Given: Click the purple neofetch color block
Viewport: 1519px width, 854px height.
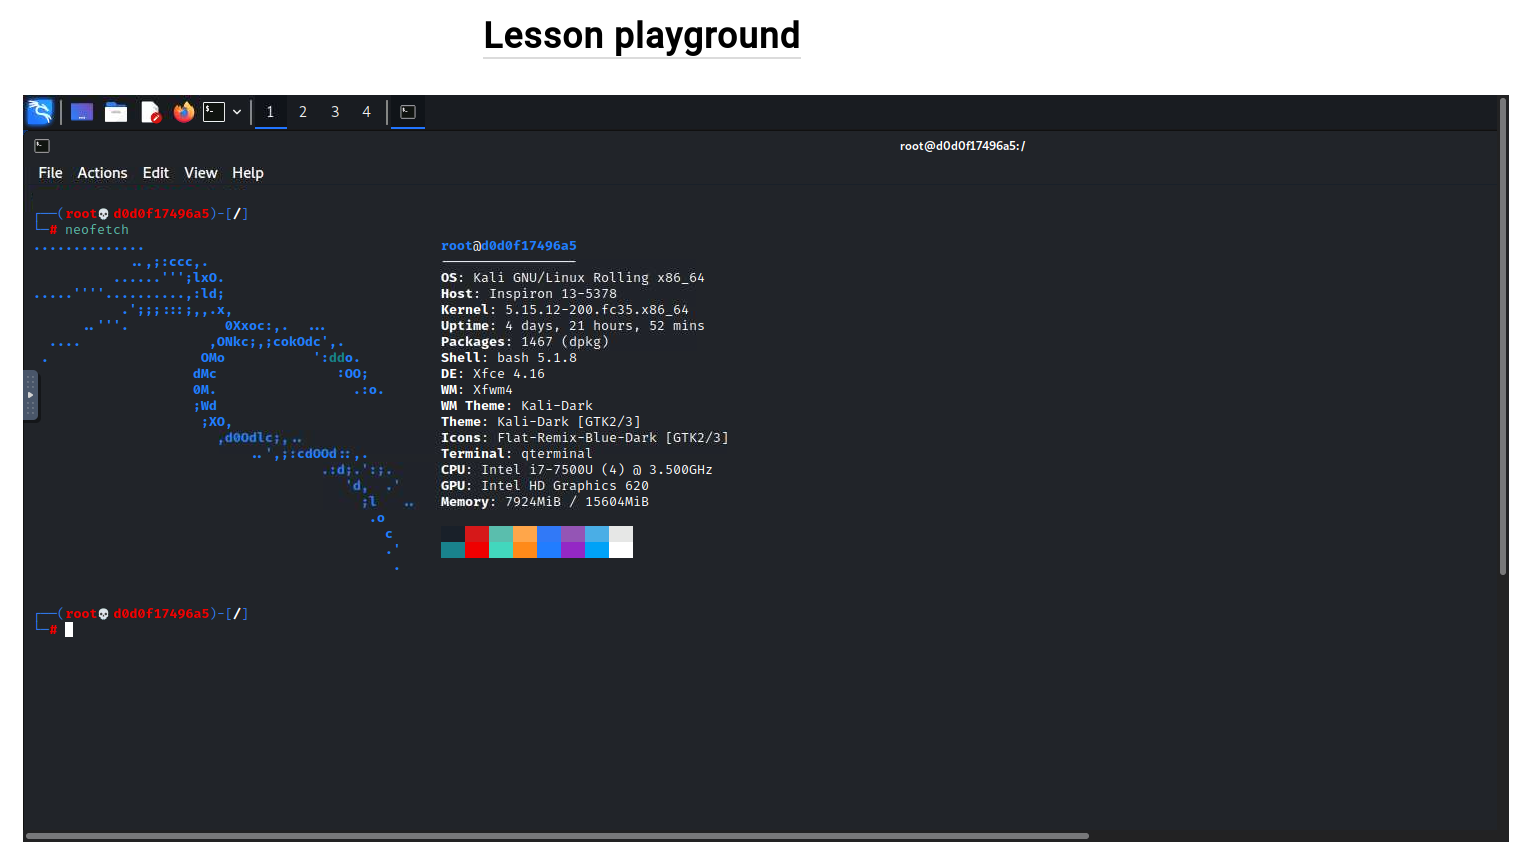Looking at the screenshot, I should [573, 542].
